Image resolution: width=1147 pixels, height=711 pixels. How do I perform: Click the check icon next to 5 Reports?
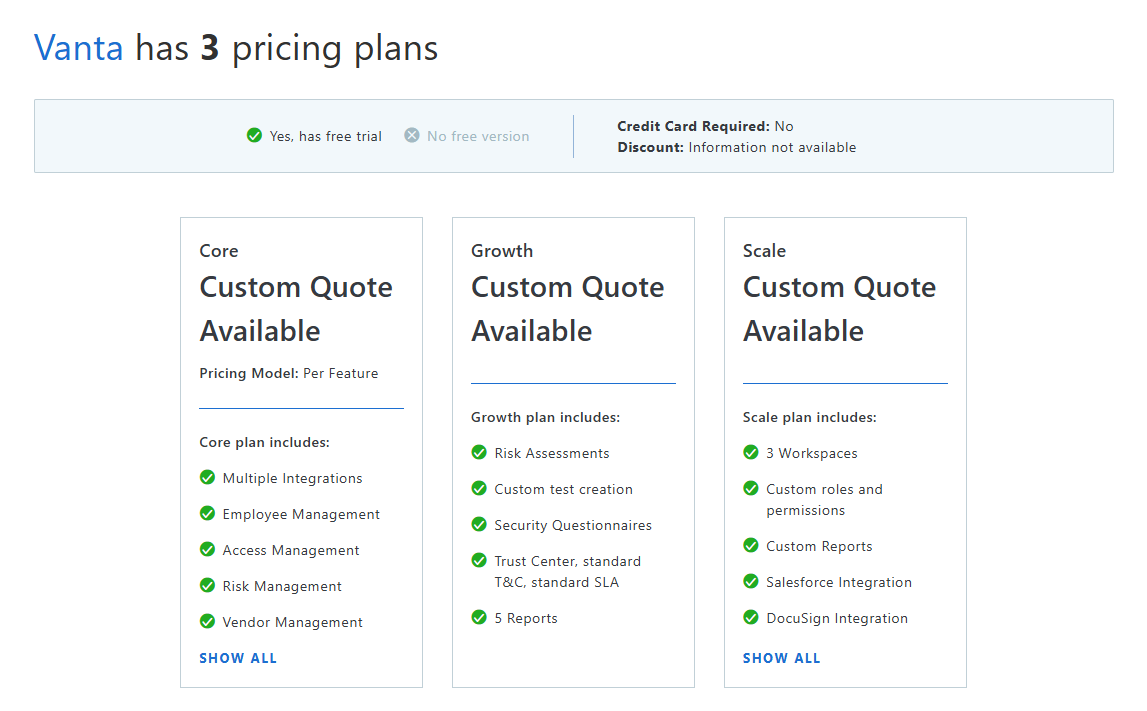(x=479, y=617)
